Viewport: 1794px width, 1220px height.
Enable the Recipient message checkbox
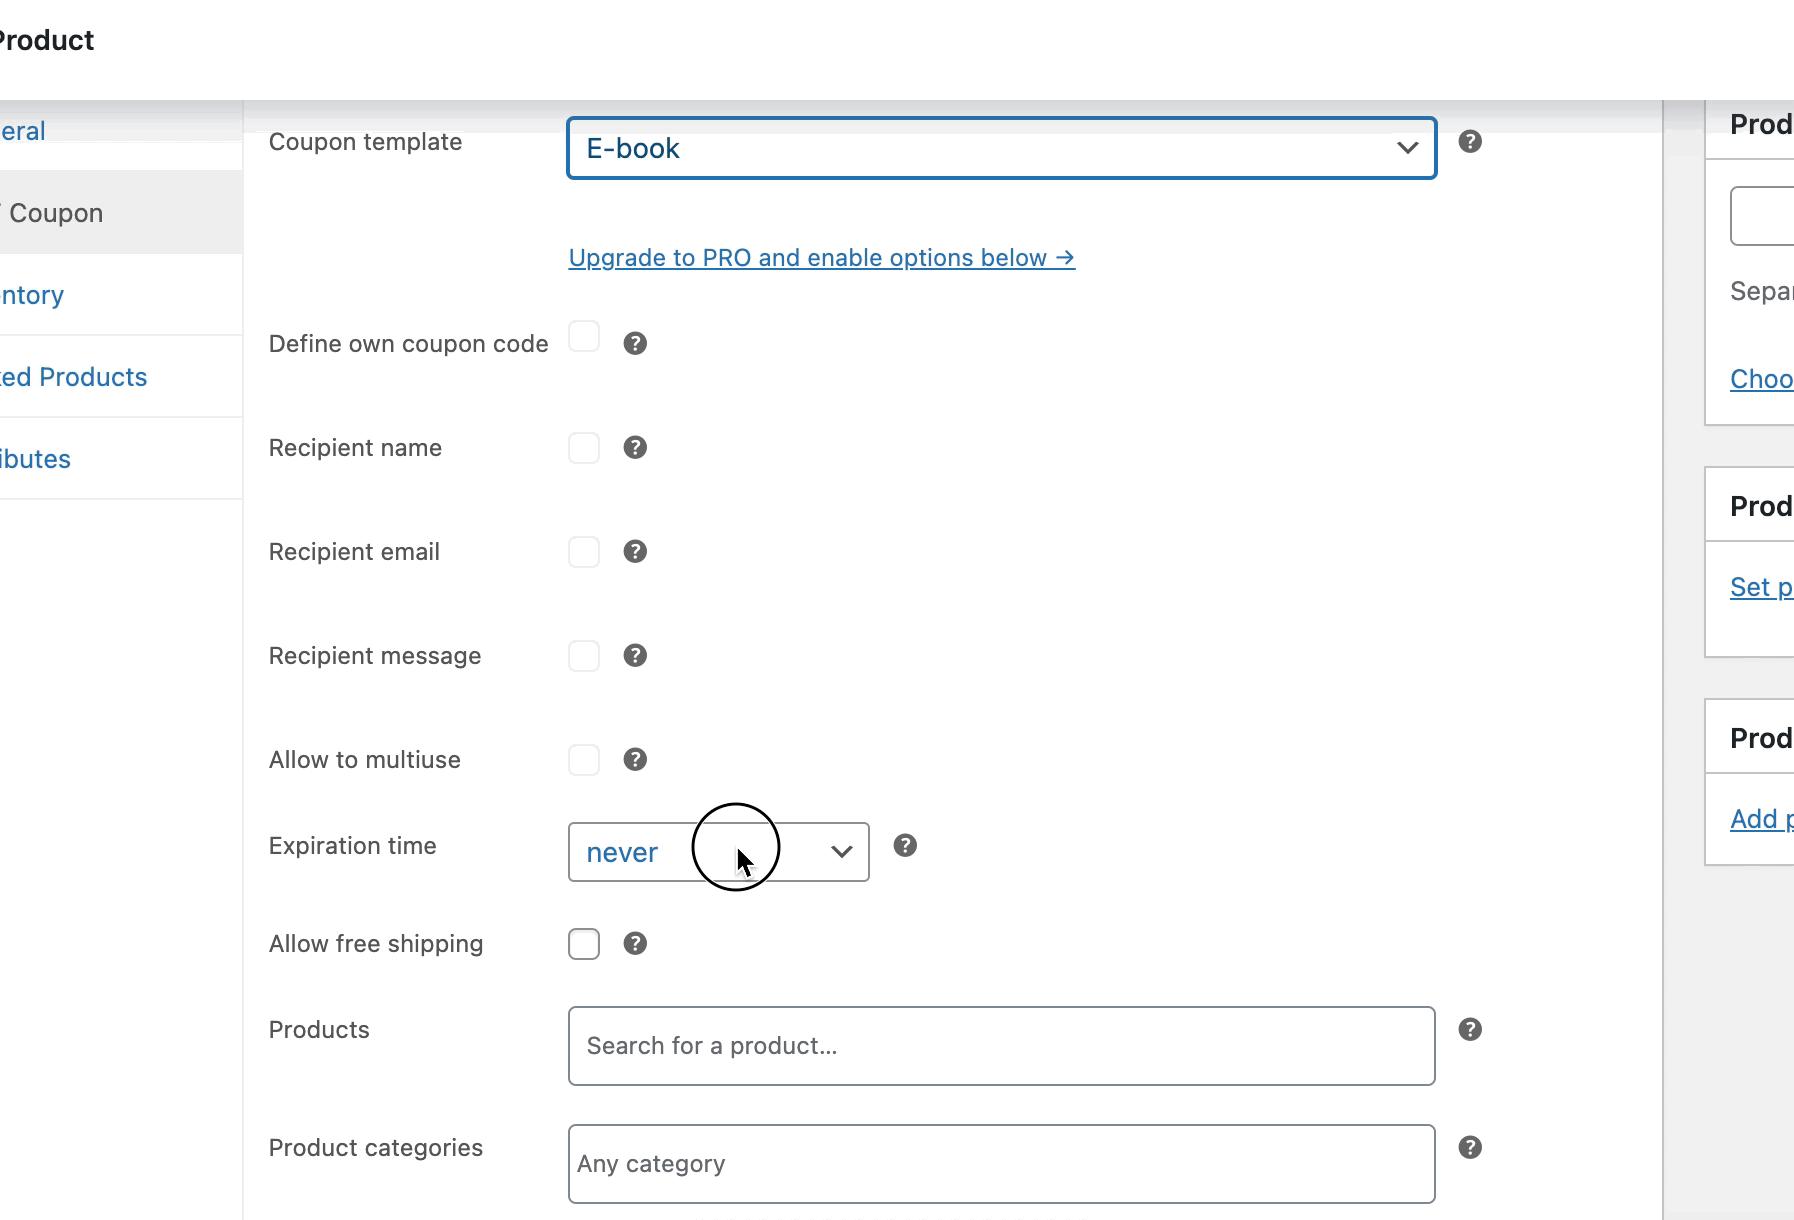coord(584,655)
